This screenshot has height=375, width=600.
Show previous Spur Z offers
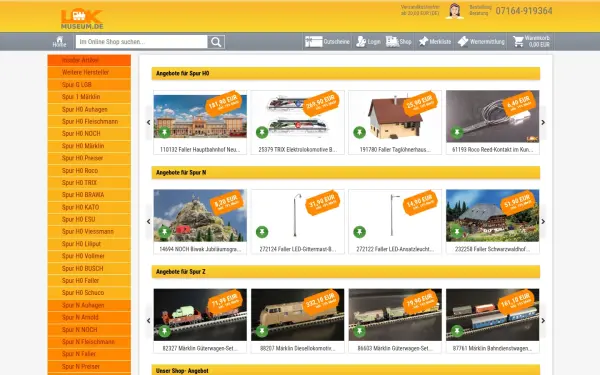click(x=148, y=321)
